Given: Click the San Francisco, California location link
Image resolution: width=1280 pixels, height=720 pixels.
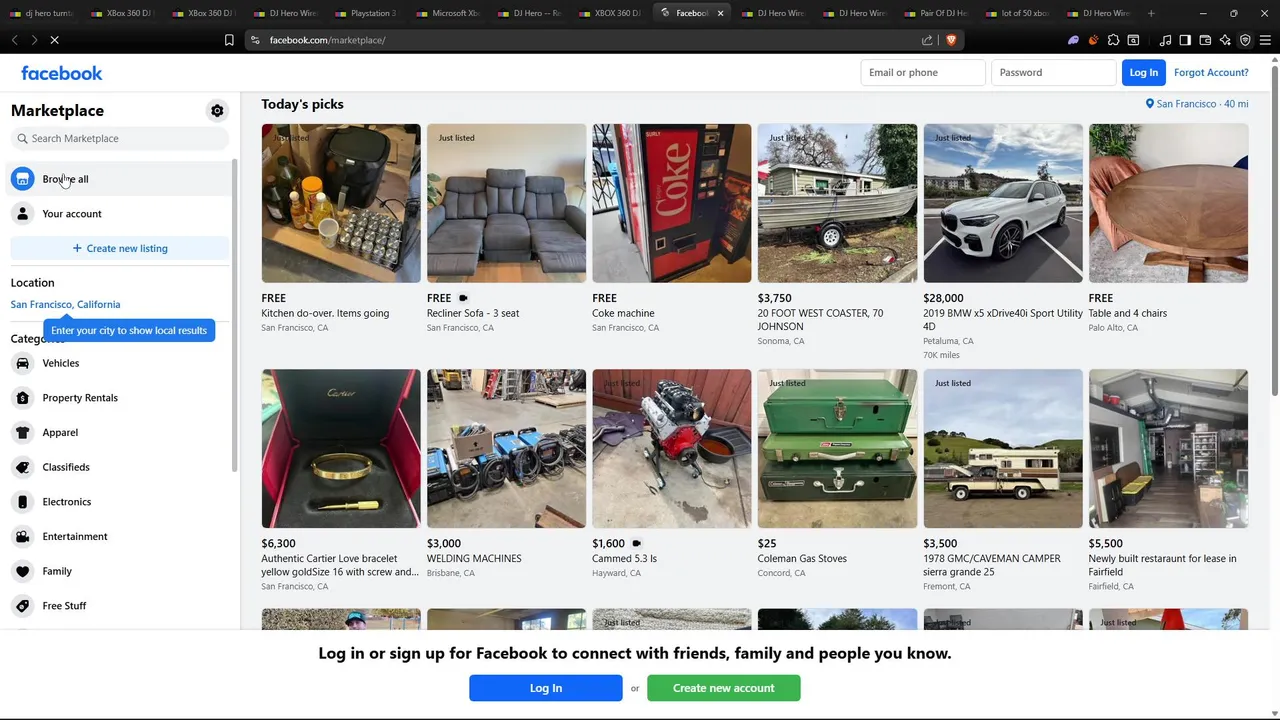Looking at the screenshot, I should [x=65, y=304].
